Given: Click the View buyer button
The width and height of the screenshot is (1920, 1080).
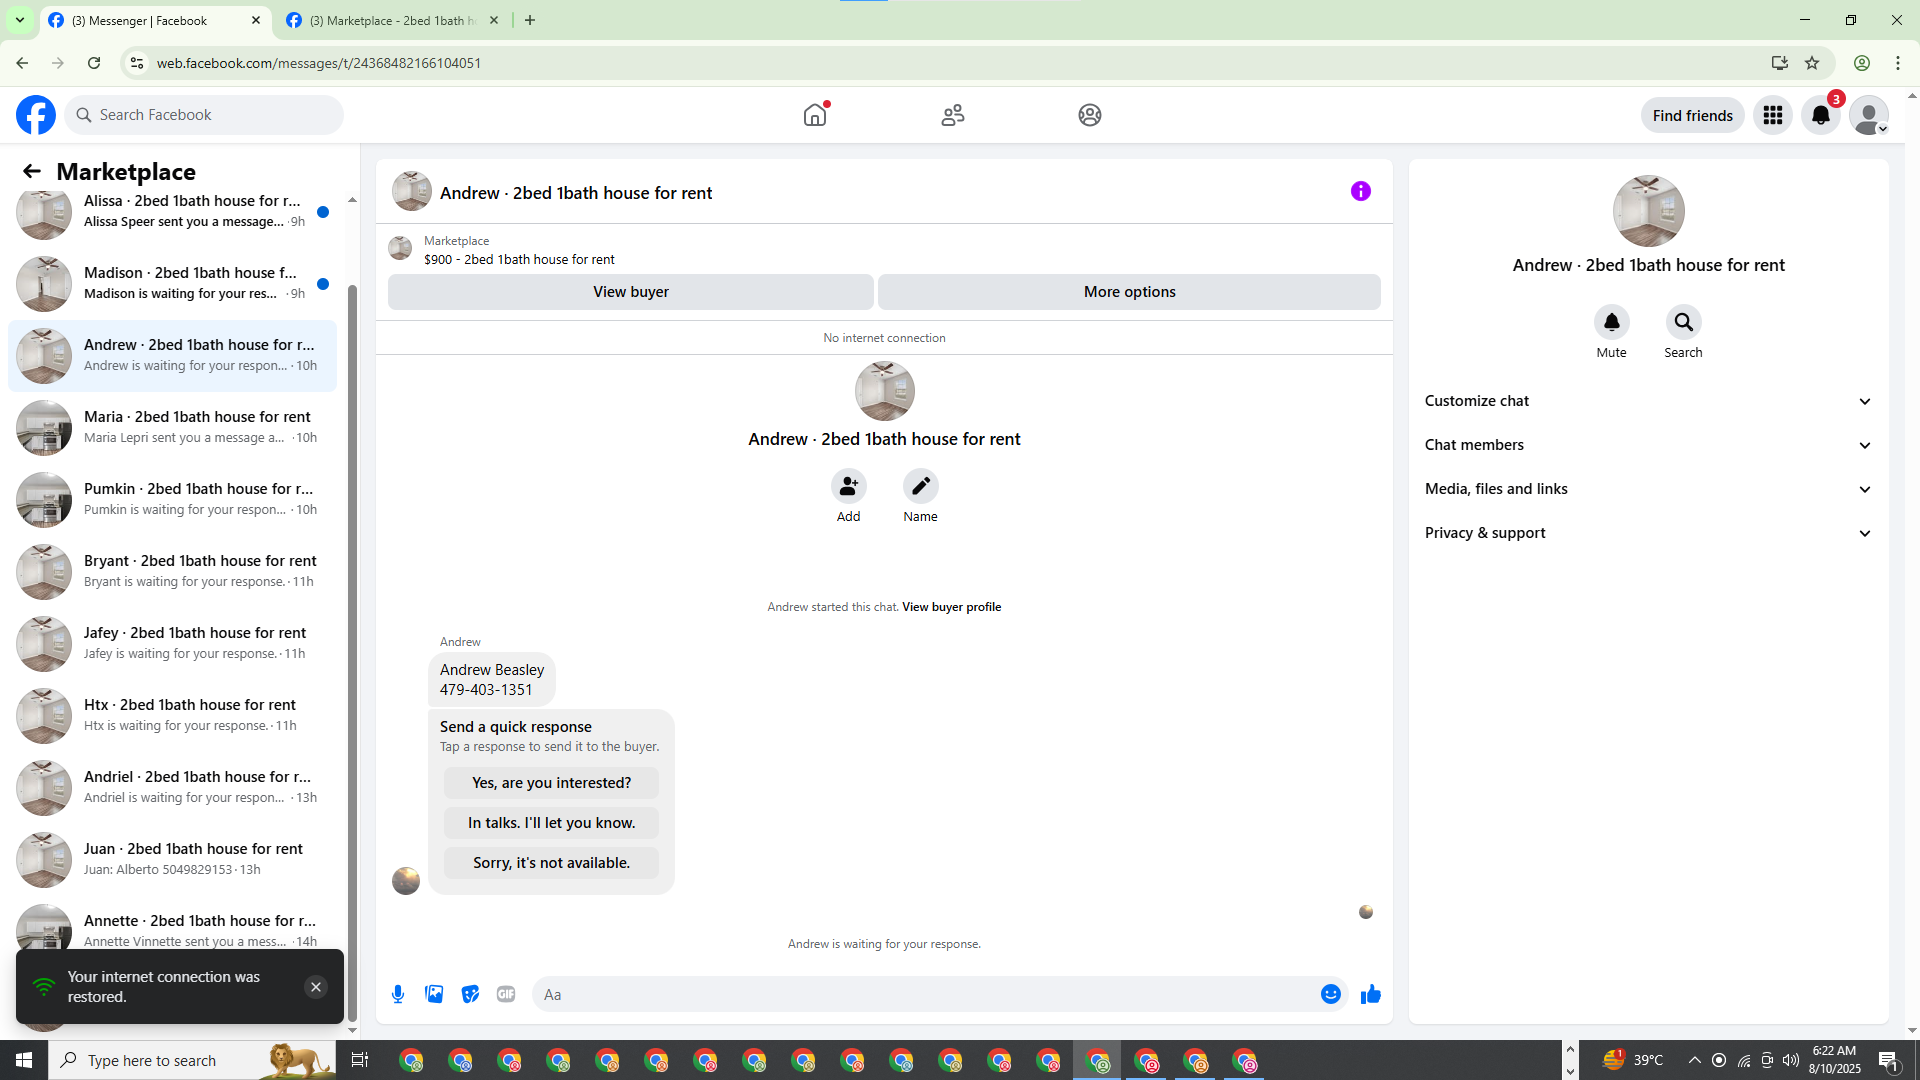Looking at the screenshot, I should 630,292.
